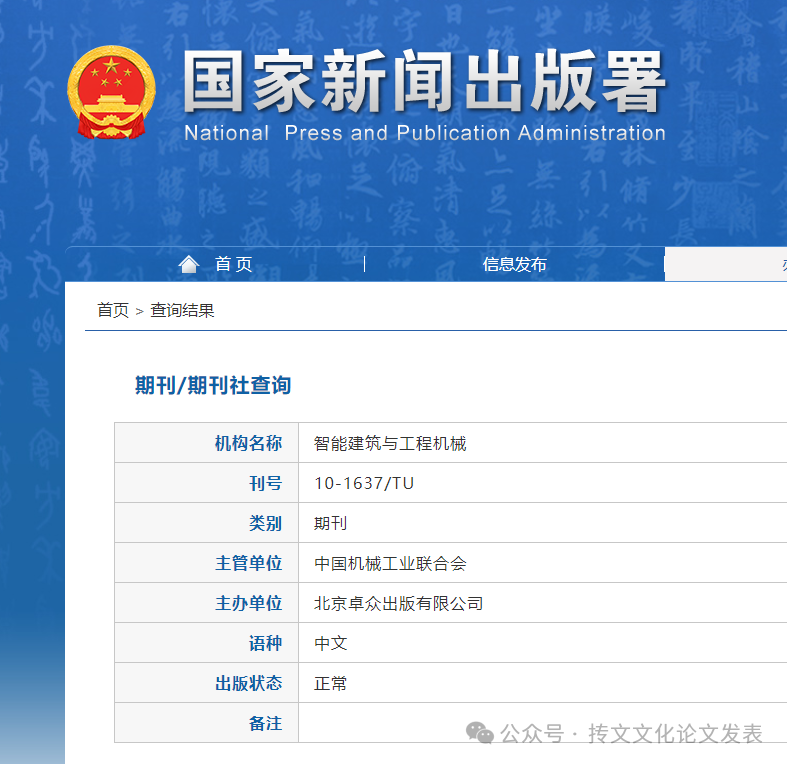Open the 首页 navigation tab
The width and height of the screenshot is (787, 764).
233,264
